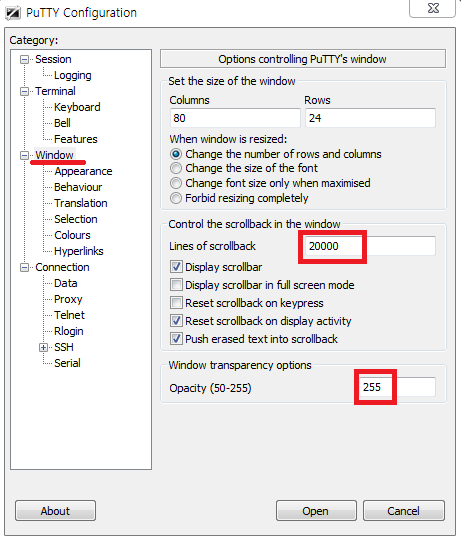Open Translation settings category
Viewport: 461px width, 539px height.
pos(81,203)
